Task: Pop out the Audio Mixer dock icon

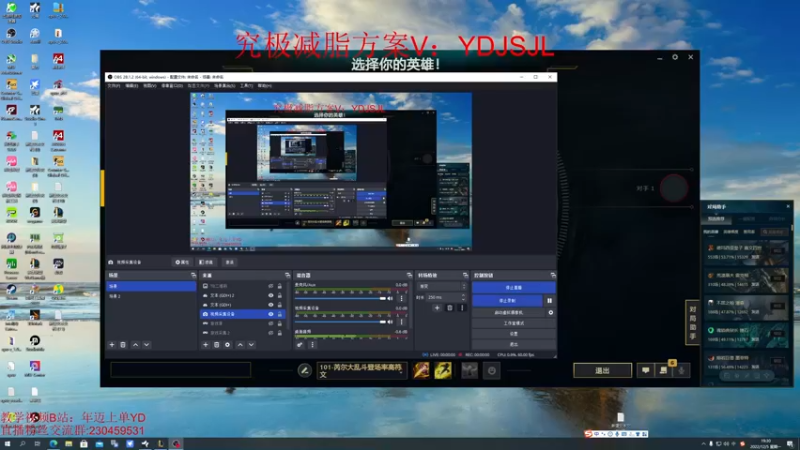Action: pyautogui.click(x=409, y=275)
